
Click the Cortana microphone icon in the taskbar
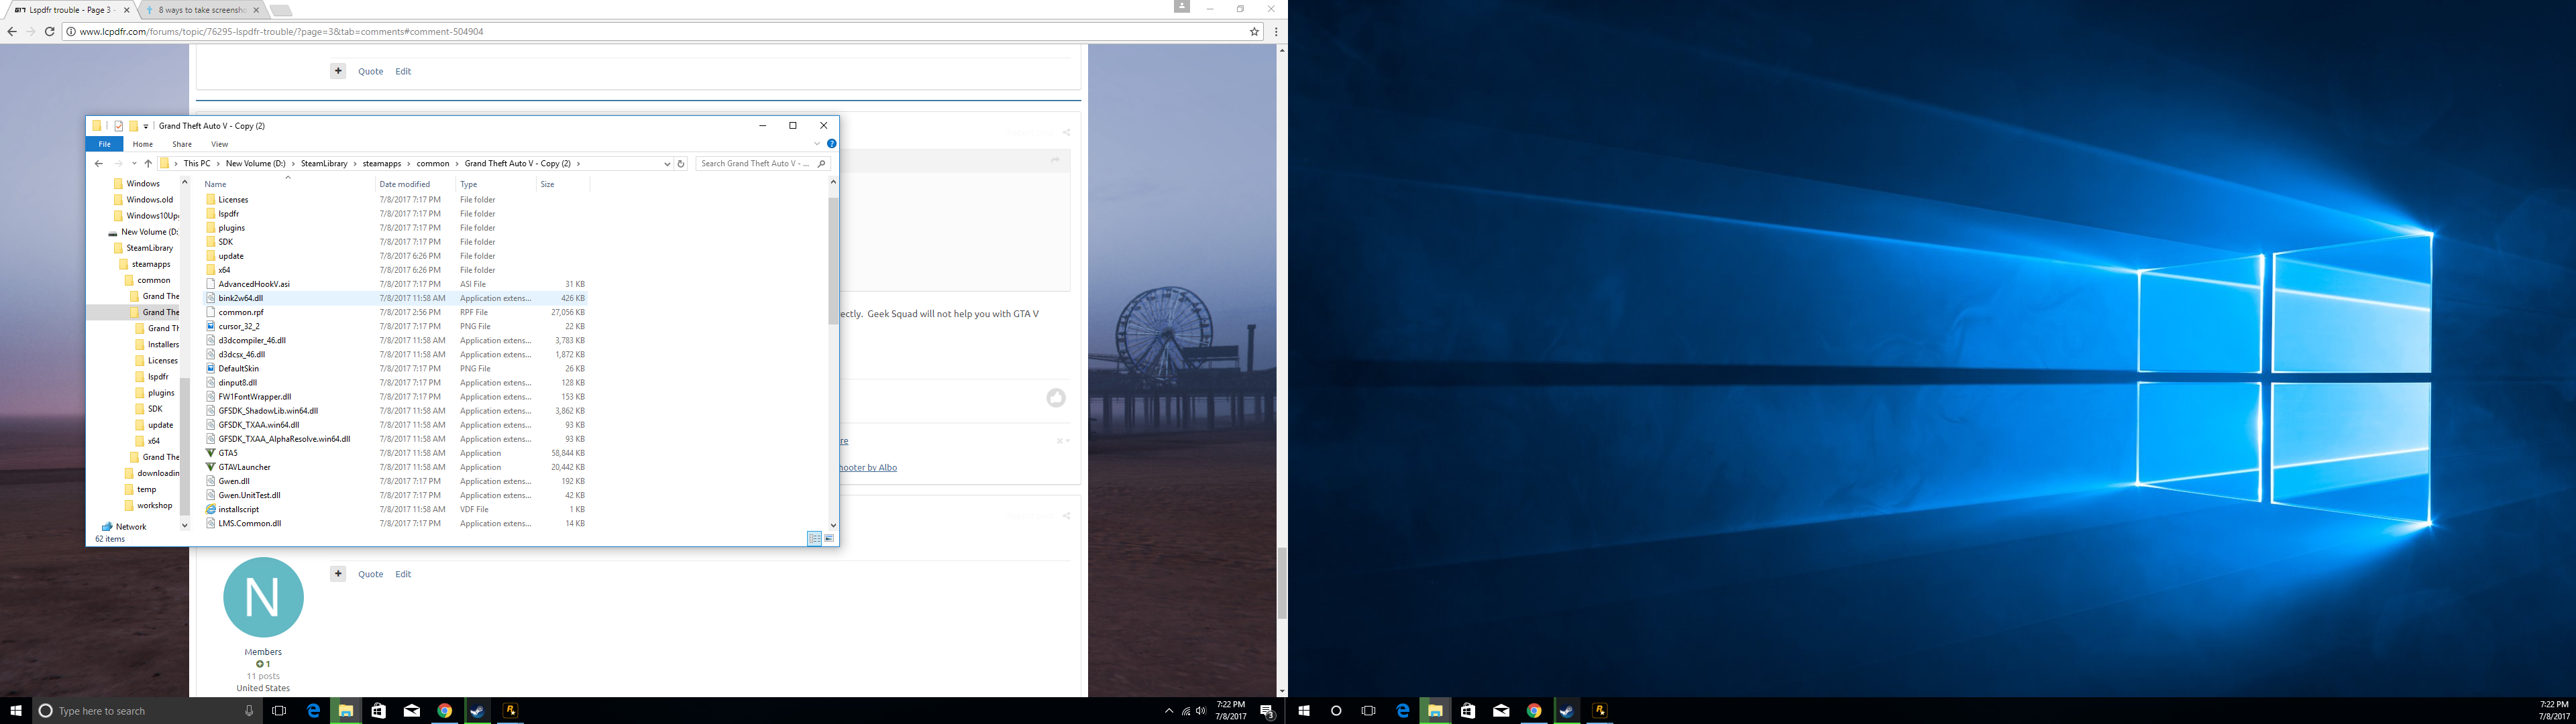(249, 711)
